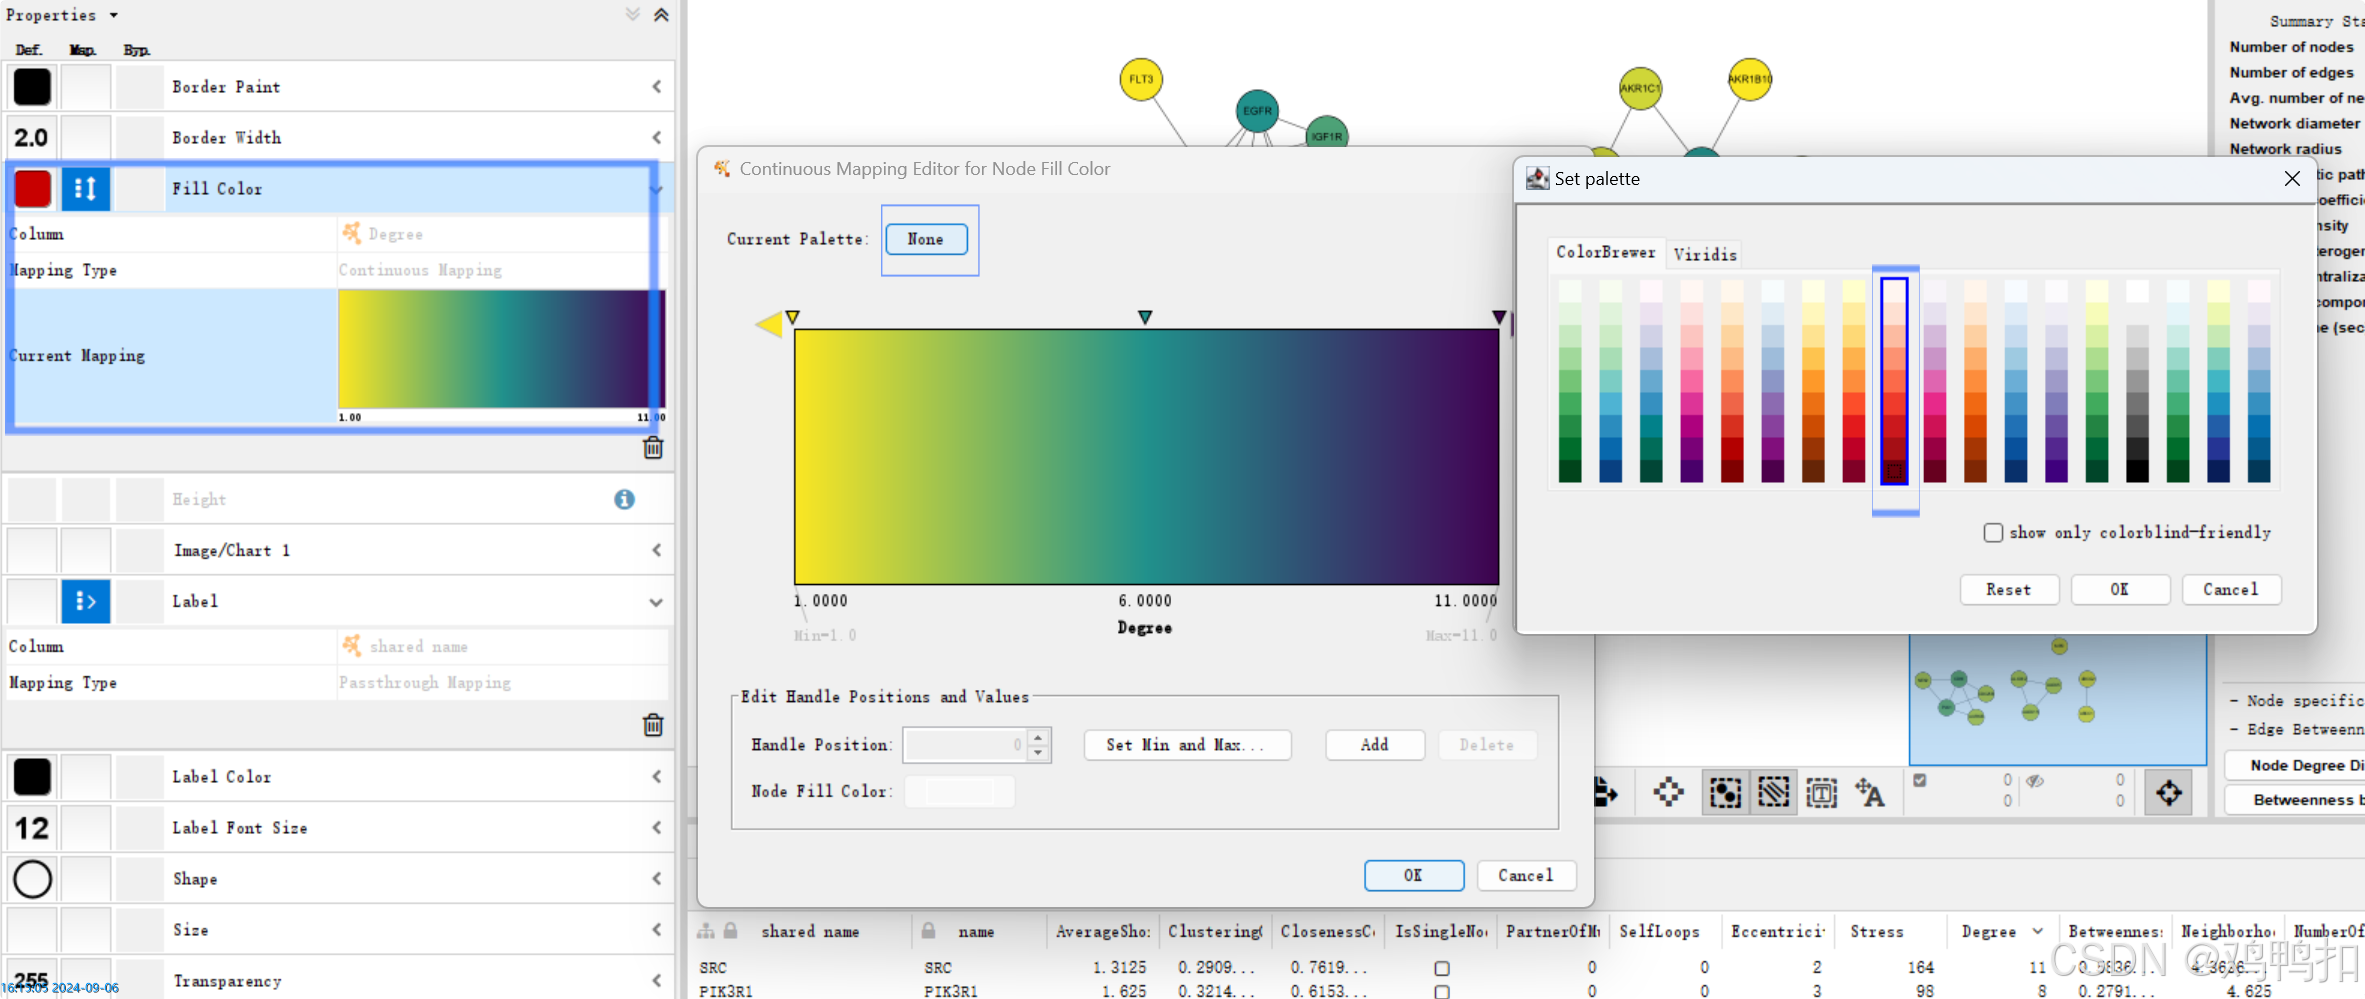
Task: Toggle annotation selection mode icon
Action: click(1821, 793)
